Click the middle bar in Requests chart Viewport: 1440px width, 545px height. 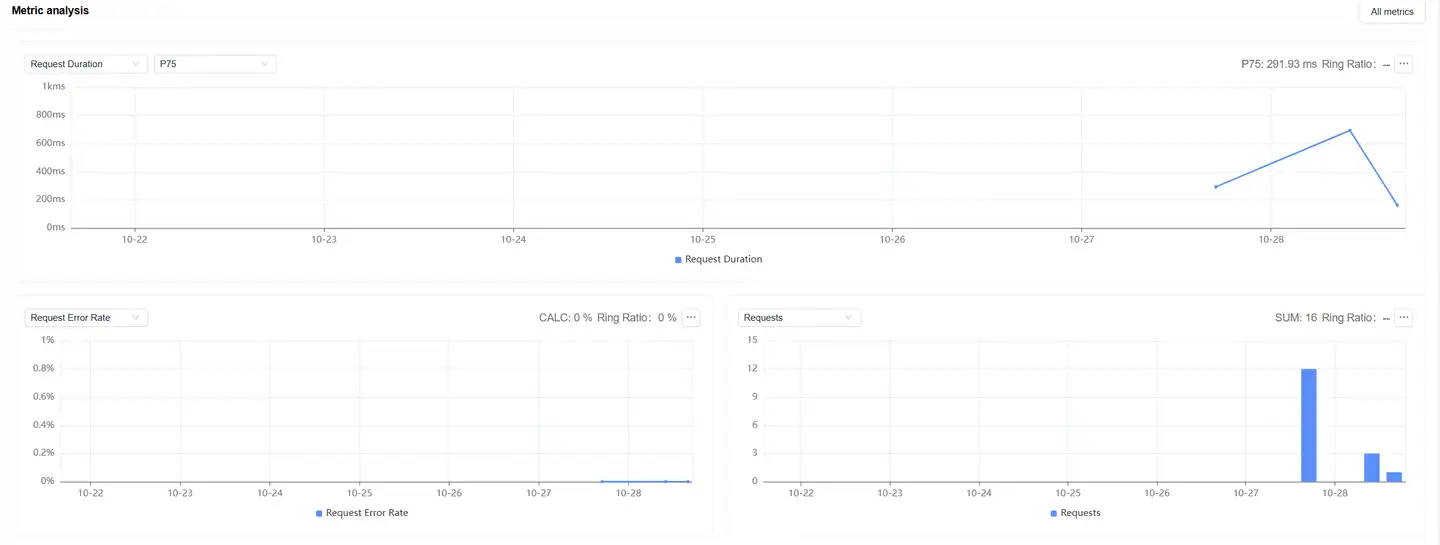[x=1372, y=467]
